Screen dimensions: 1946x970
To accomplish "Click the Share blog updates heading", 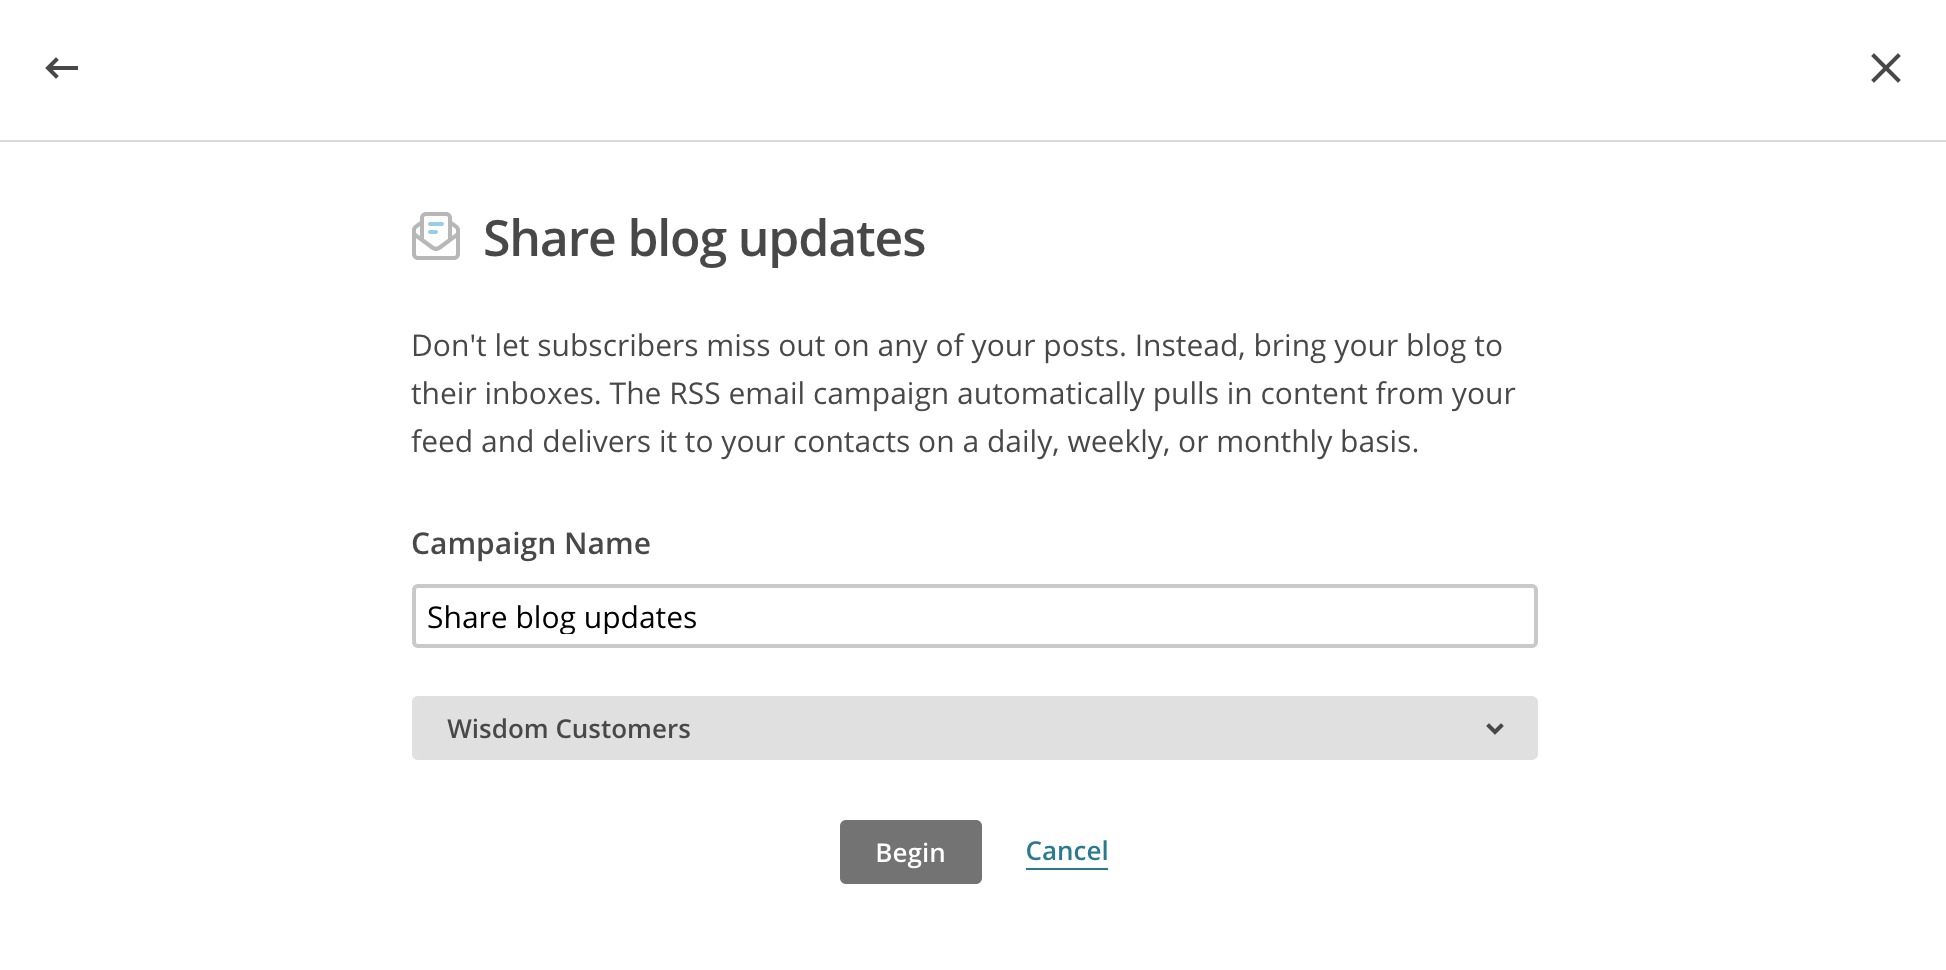I will pyautogui.click(x=703, y=238).
